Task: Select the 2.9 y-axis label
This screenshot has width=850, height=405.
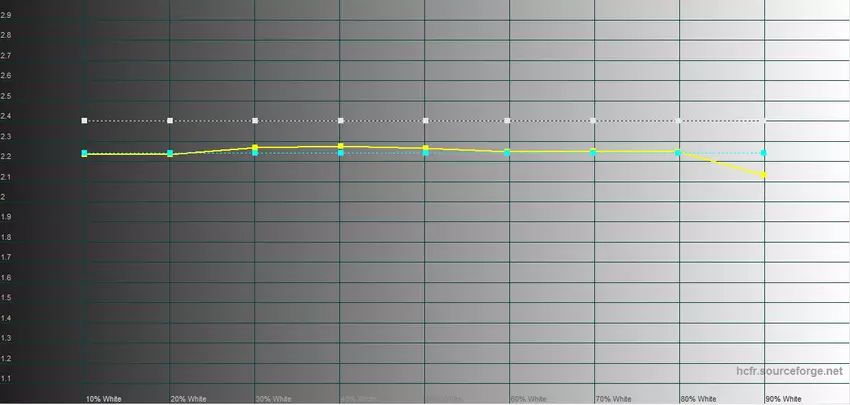Action: [x=7, y=15]
